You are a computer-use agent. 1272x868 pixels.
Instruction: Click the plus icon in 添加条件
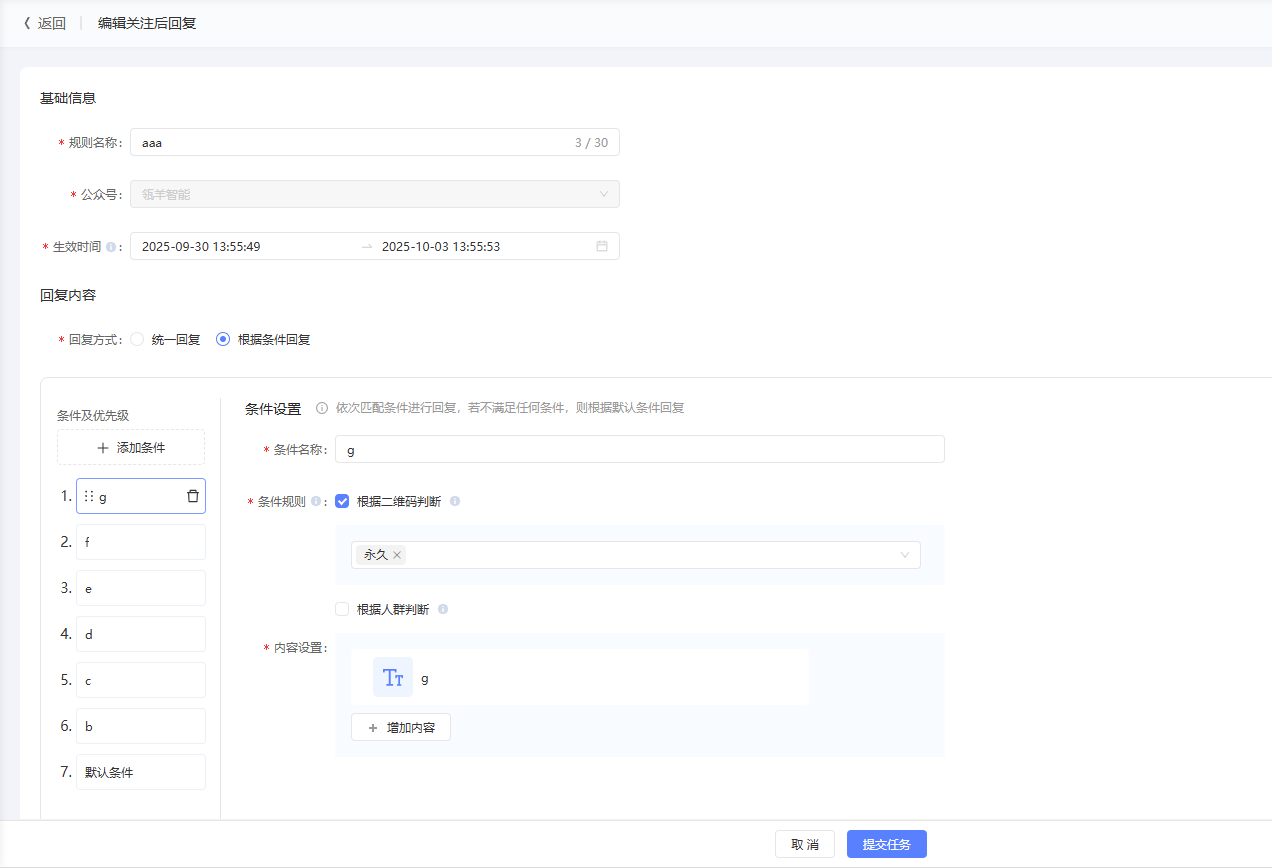click(x=103, y=448)
